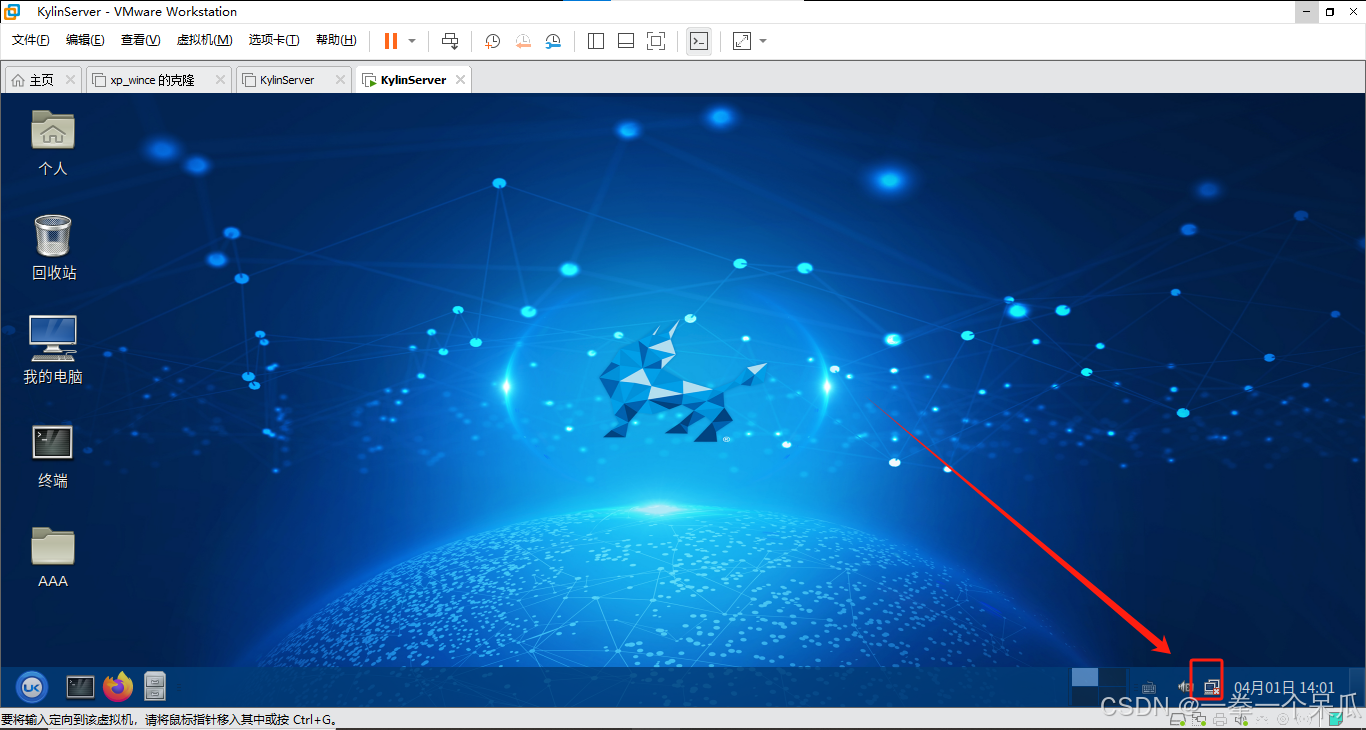
Task: Expand the stretch display dropdown arrow
Action: 763,41
